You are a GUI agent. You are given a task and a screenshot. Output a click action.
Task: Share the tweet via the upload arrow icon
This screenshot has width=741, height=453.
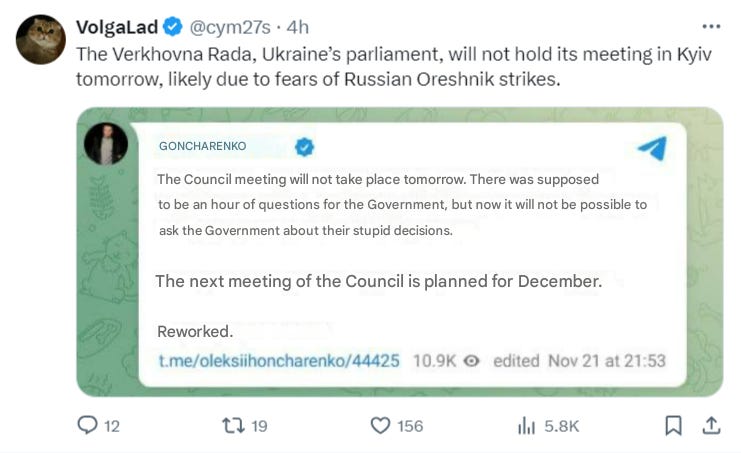[711, 426]
